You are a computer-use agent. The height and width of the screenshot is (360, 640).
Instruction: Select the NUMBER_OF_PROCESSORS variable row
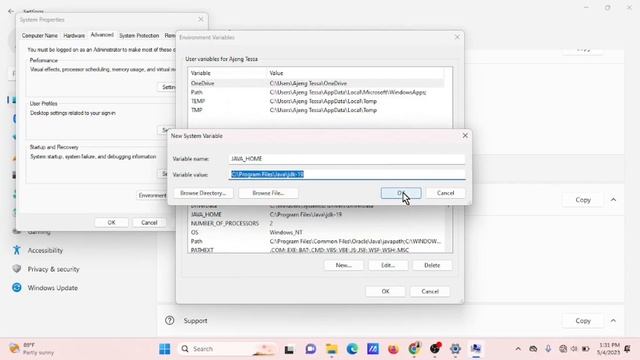click(x=316, y=223)
